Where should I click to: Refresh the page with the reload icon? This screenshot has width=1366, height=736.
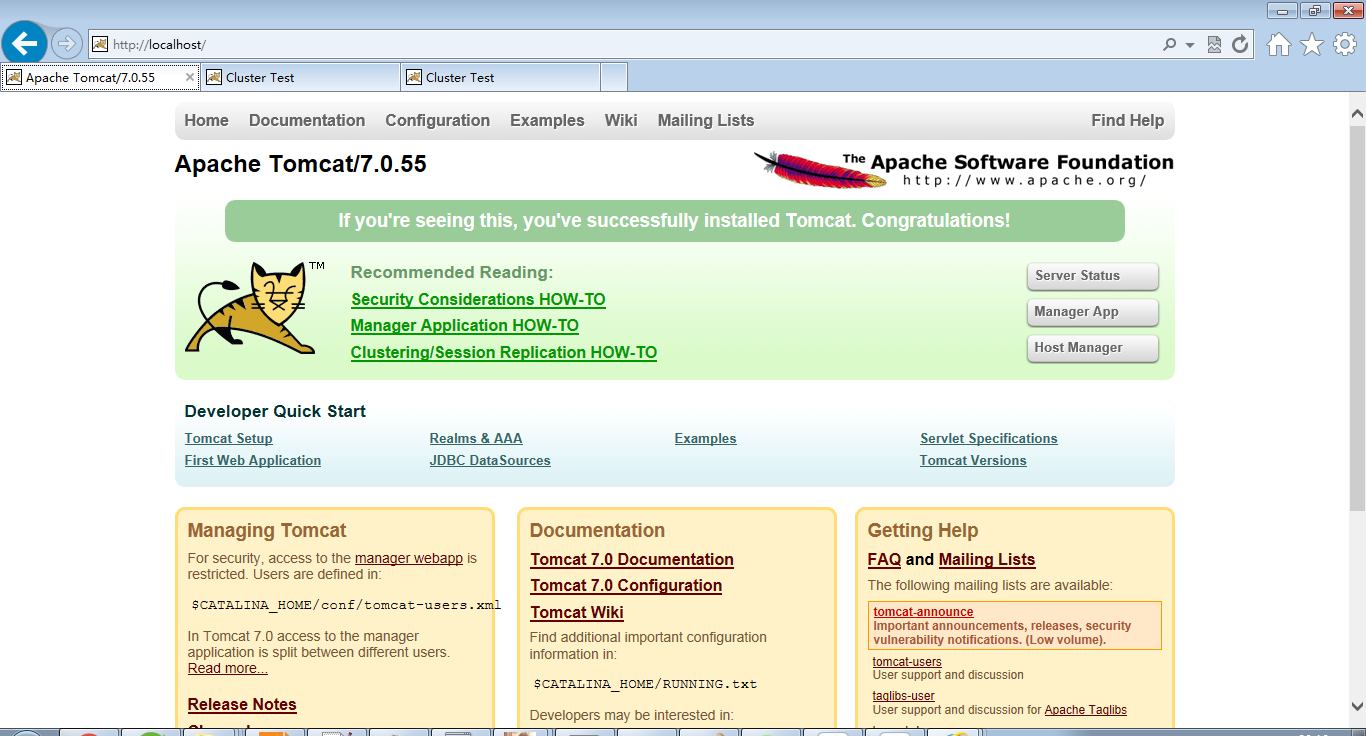click(x=1241, y=44)
